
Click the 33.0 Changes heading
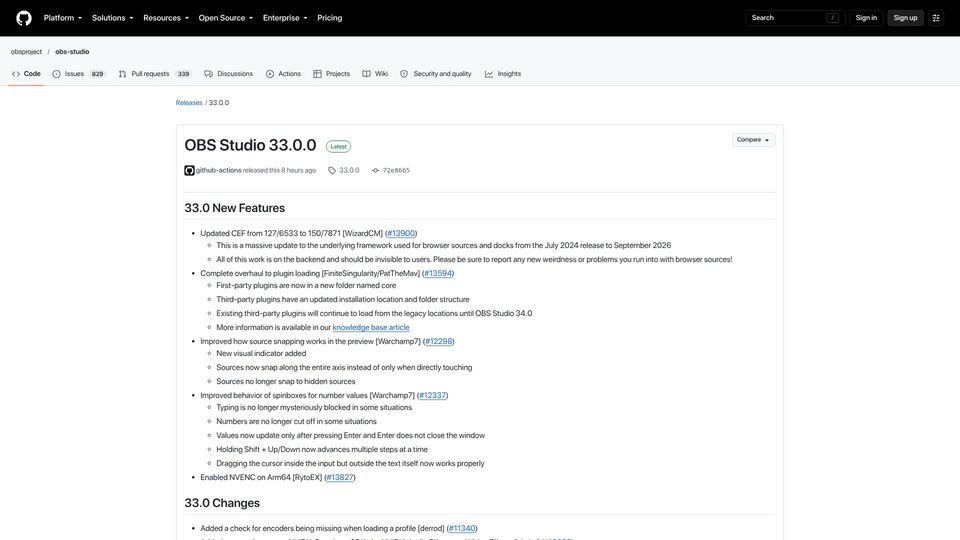tap(222, 503)
